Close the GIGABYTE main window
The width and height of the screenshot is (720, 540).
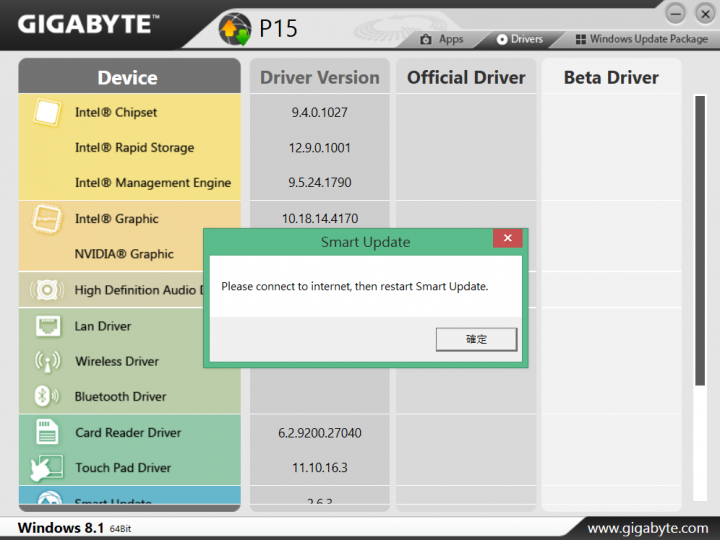[x=705, y=14]
